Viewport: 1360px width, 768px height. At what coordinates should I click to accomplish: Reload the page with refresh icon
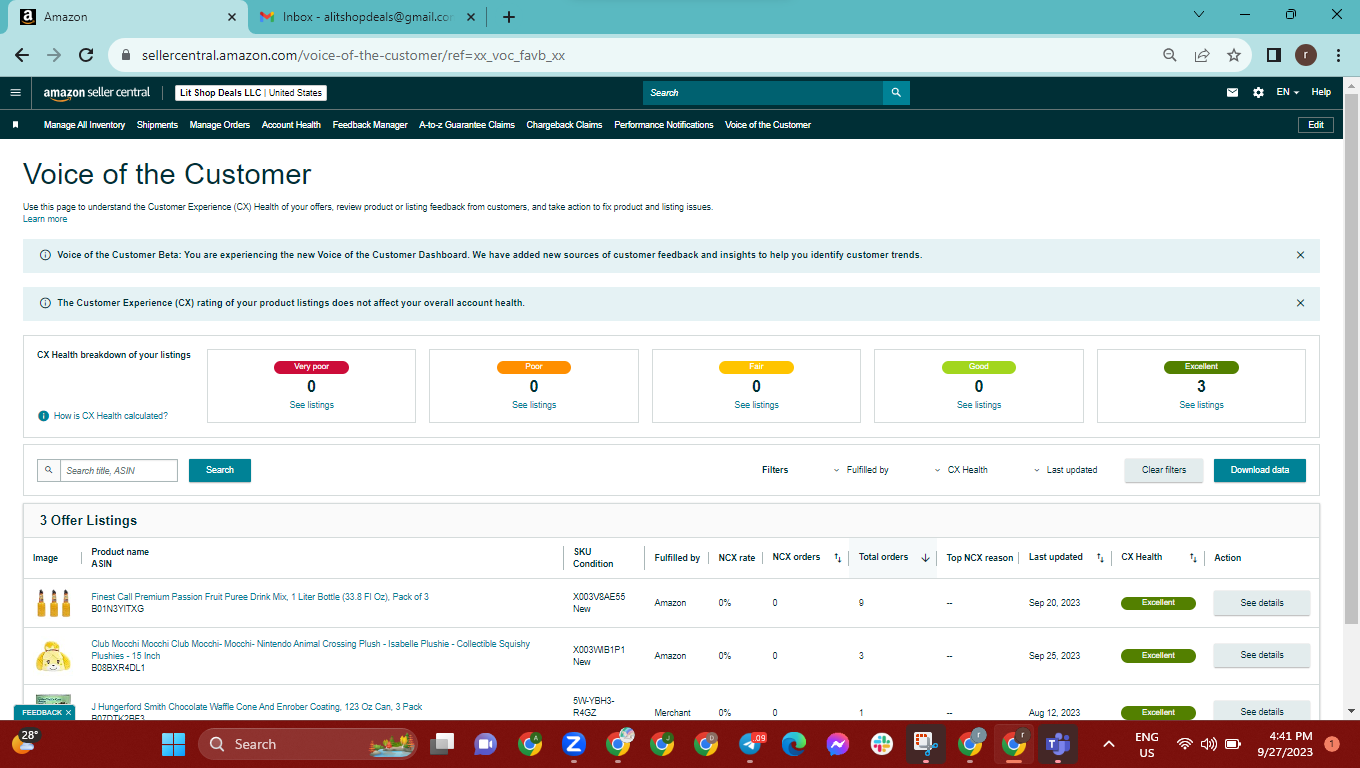click(86, 56)
